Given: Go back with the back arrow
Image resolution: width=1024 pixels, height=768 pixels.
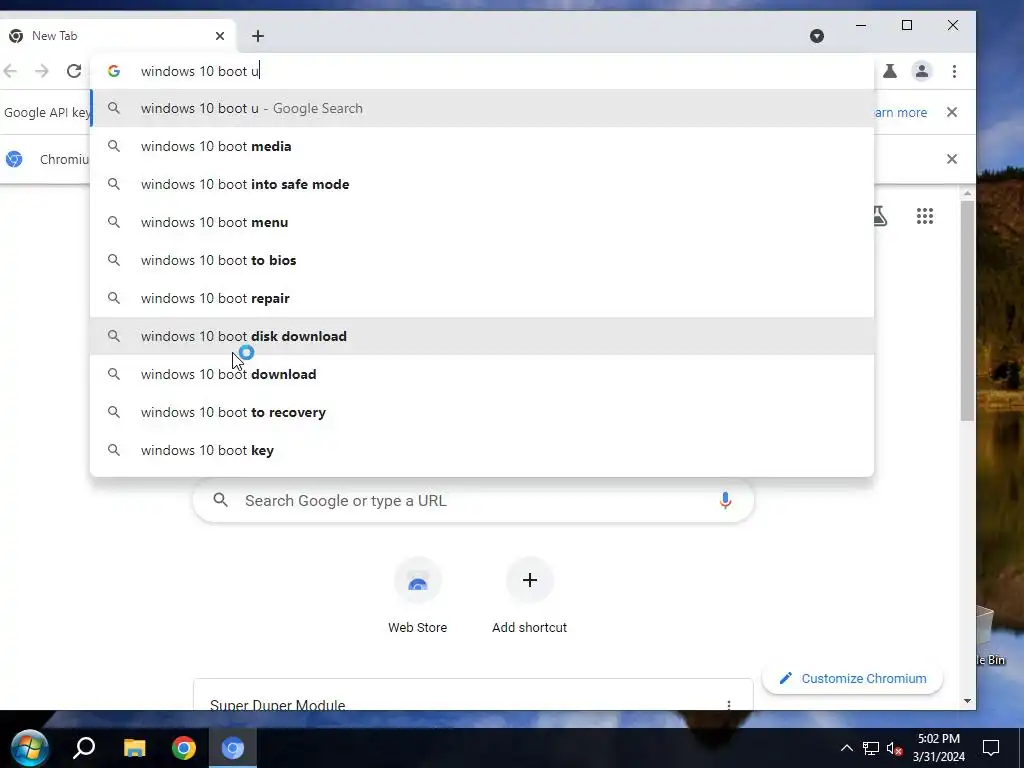Looking at the screenshot, I should [x=10, y=71].
